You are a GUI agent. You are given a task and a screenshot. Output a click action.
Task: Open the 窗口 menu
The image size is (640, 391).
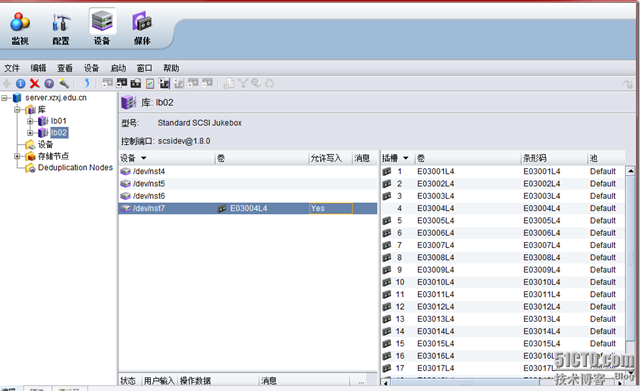144,68
